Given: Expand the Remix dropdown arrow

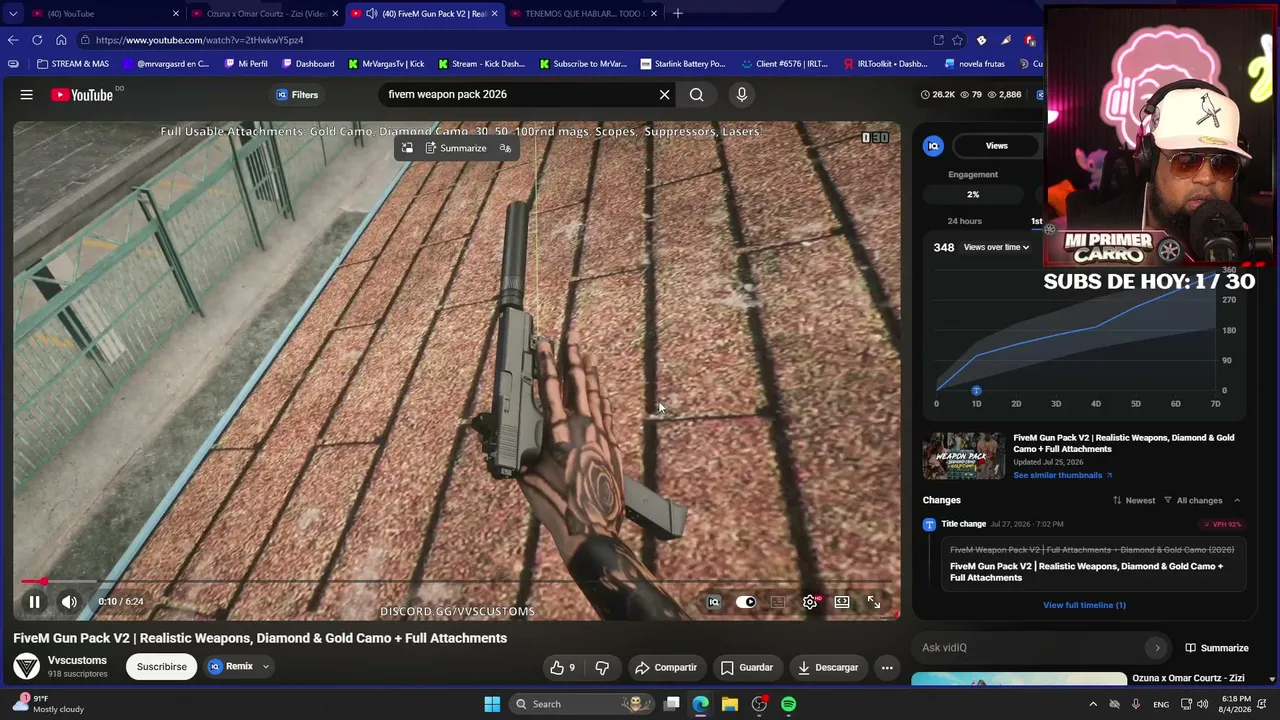Looking at the screenshot, I should click(266, 666).
